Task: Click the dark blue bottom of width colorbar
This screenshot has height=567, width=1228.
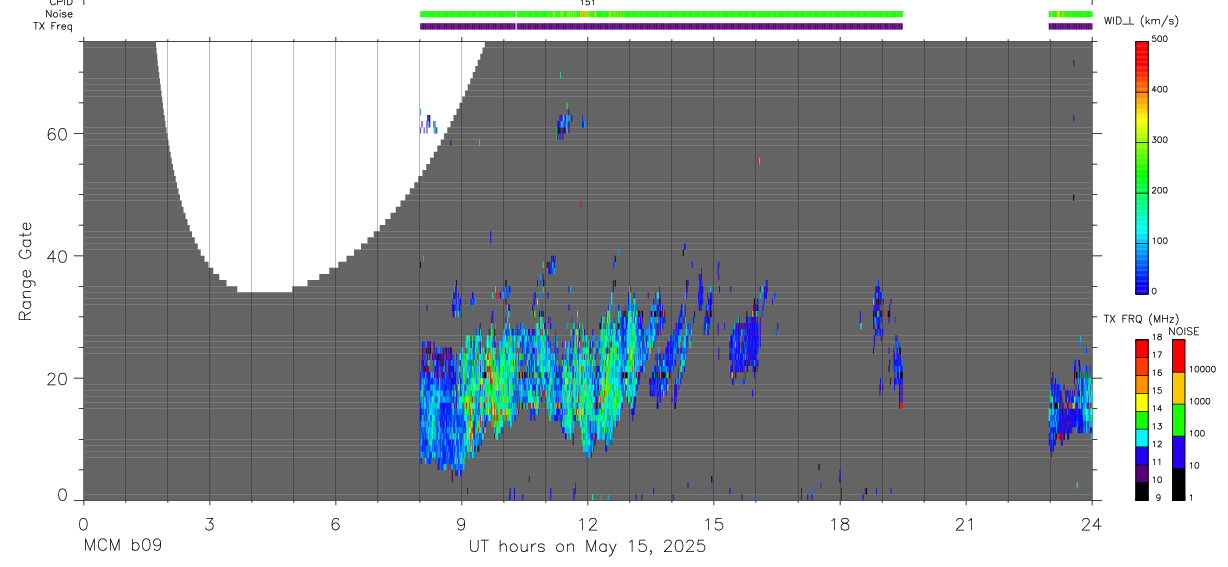Action: (x=1142, y=280)
